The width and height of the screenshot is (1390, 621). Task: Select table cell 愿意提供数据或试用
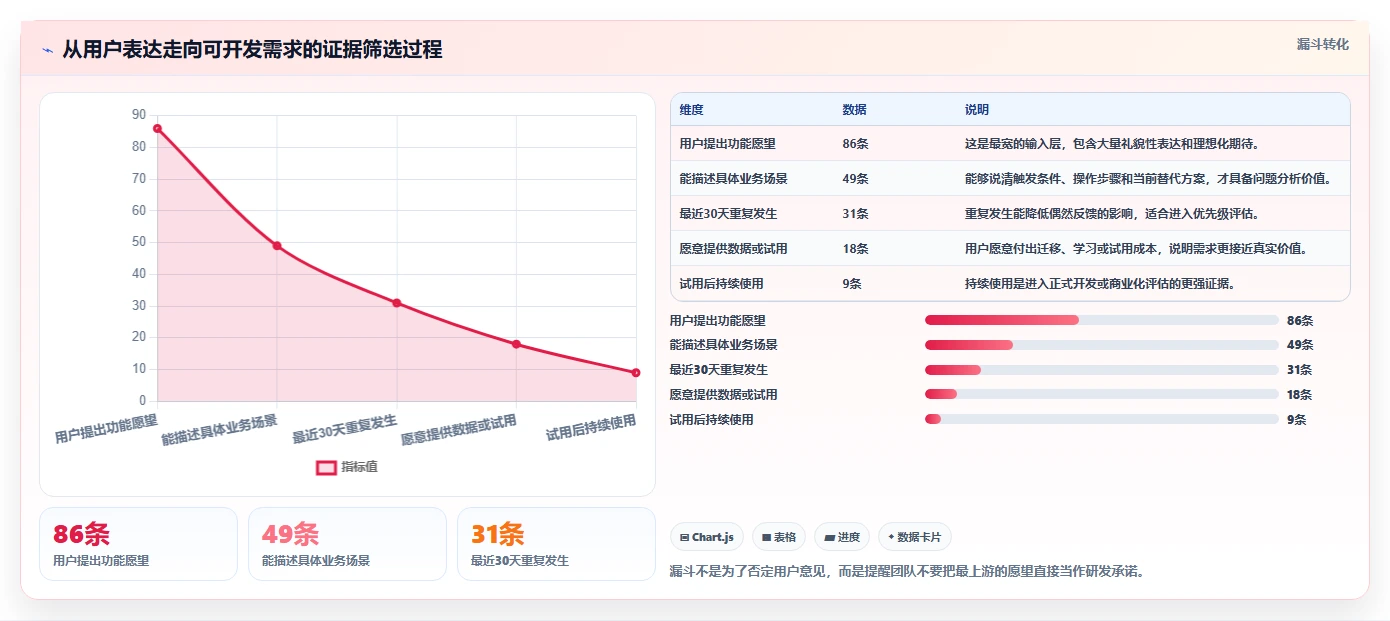click(733, 249)
